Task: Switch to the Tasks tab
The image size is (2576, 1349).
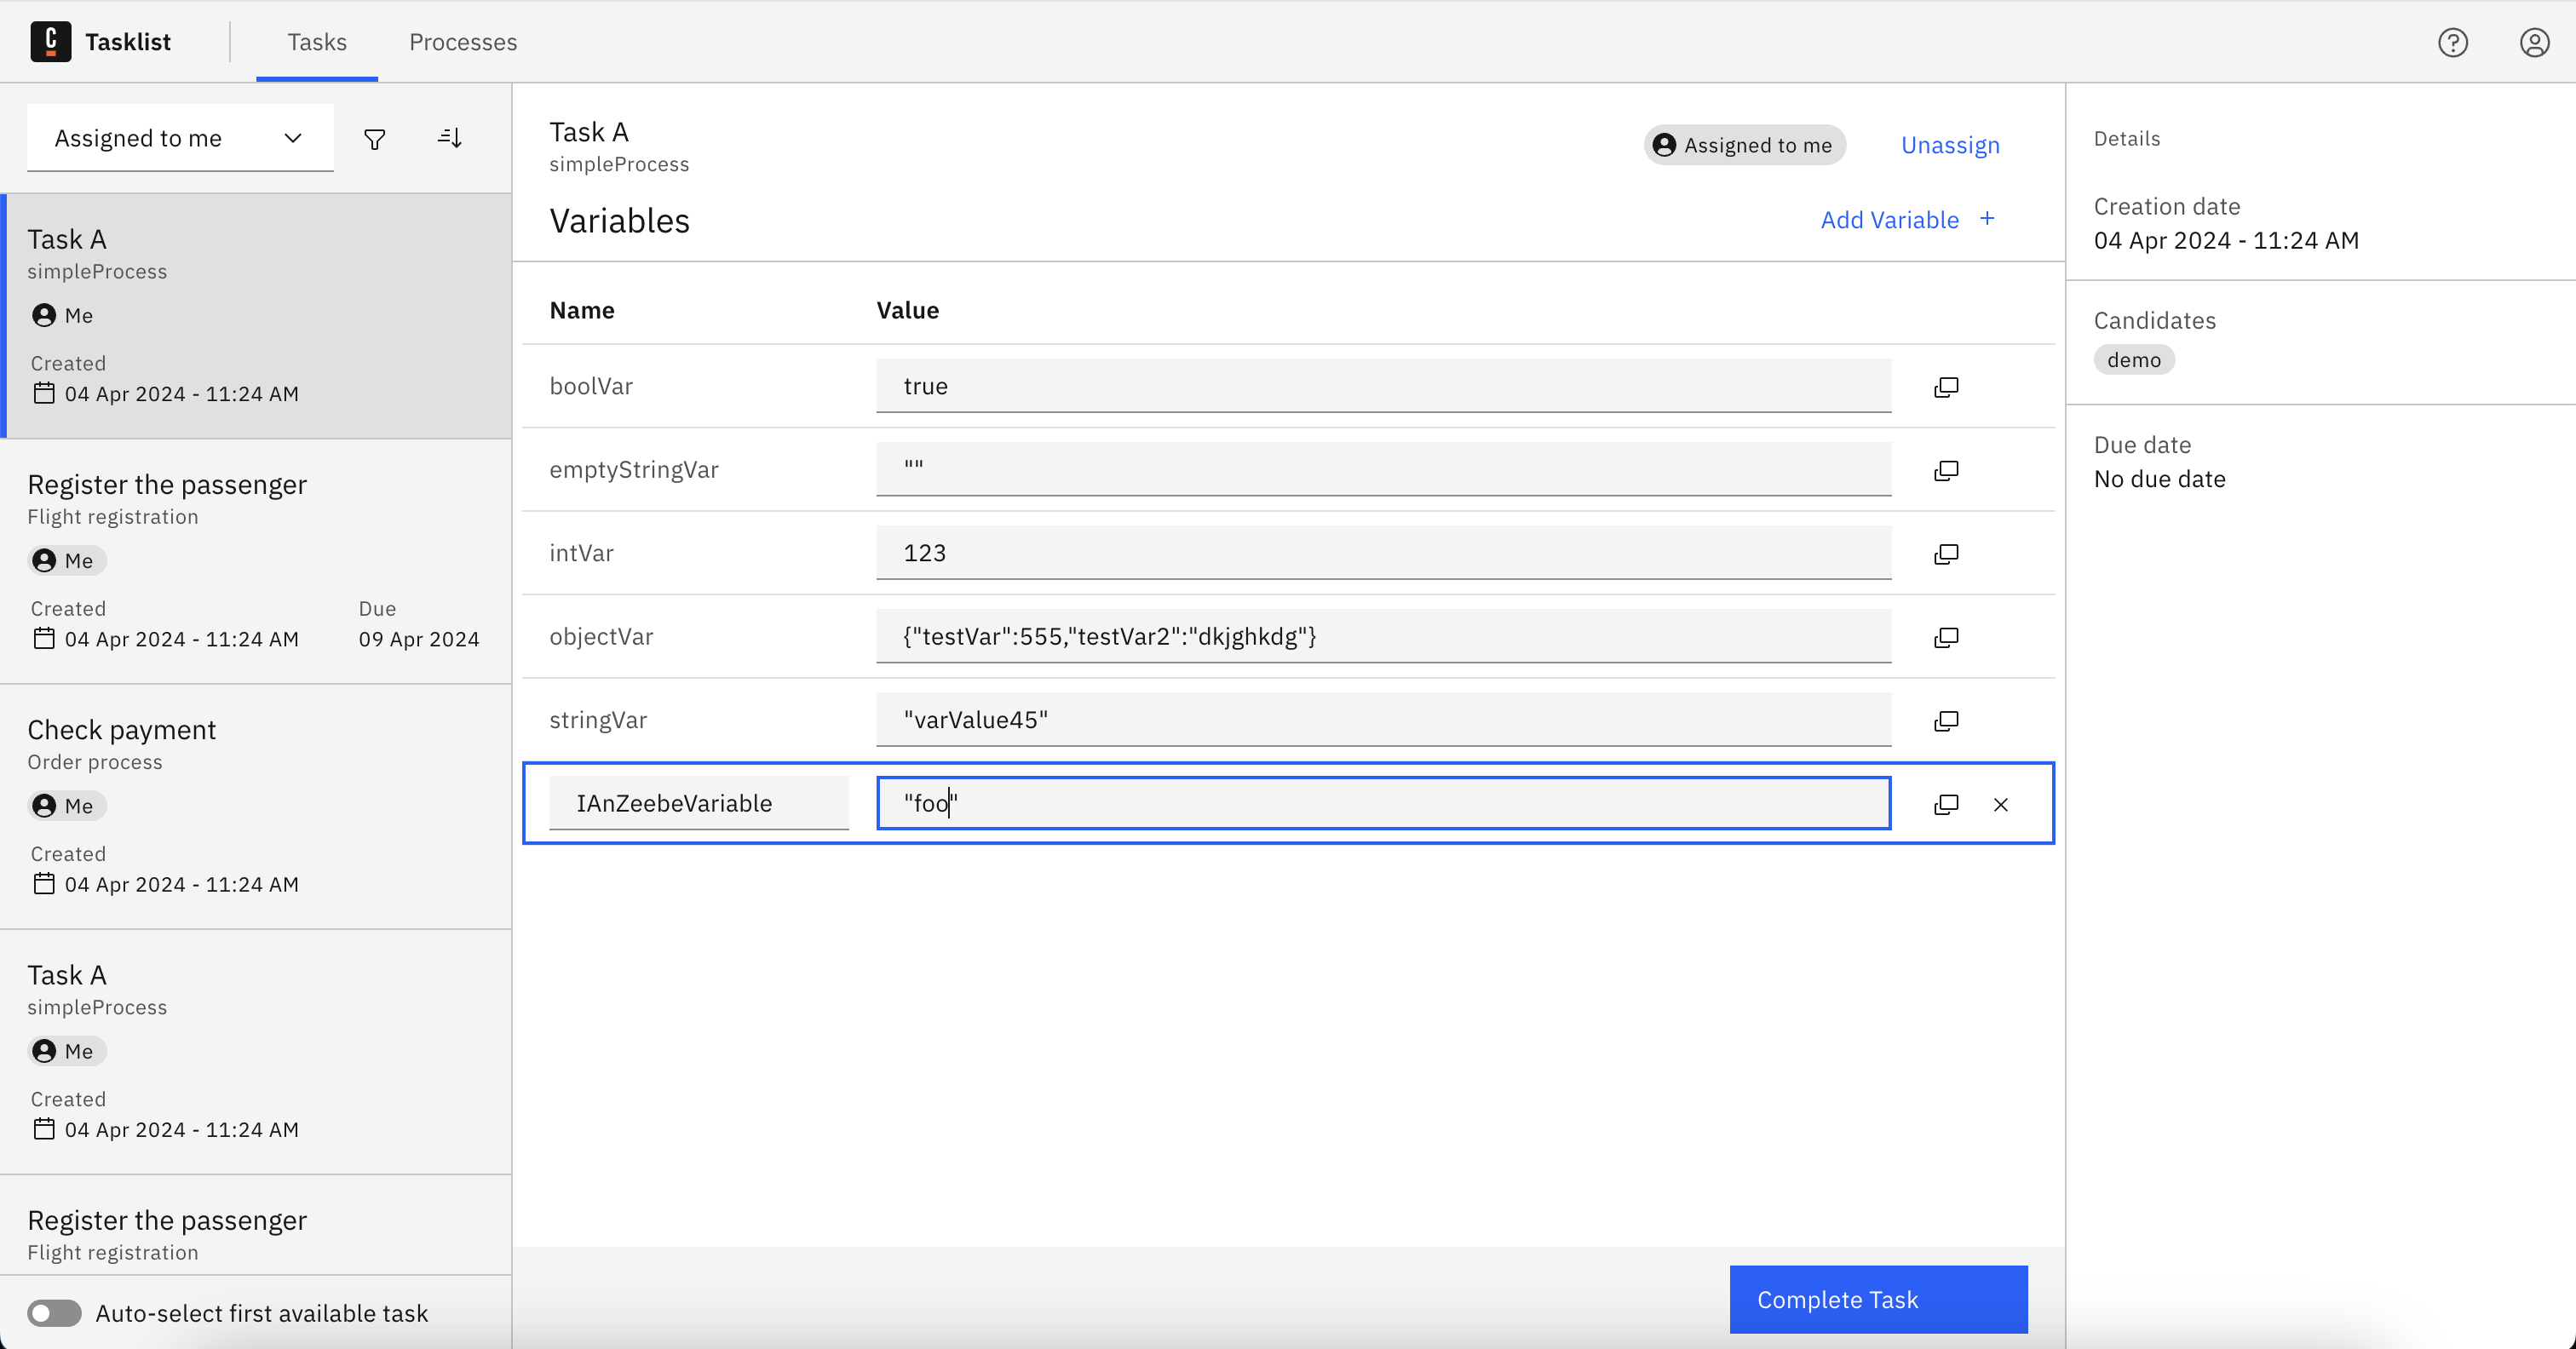Action: click(x=315, y=41)
